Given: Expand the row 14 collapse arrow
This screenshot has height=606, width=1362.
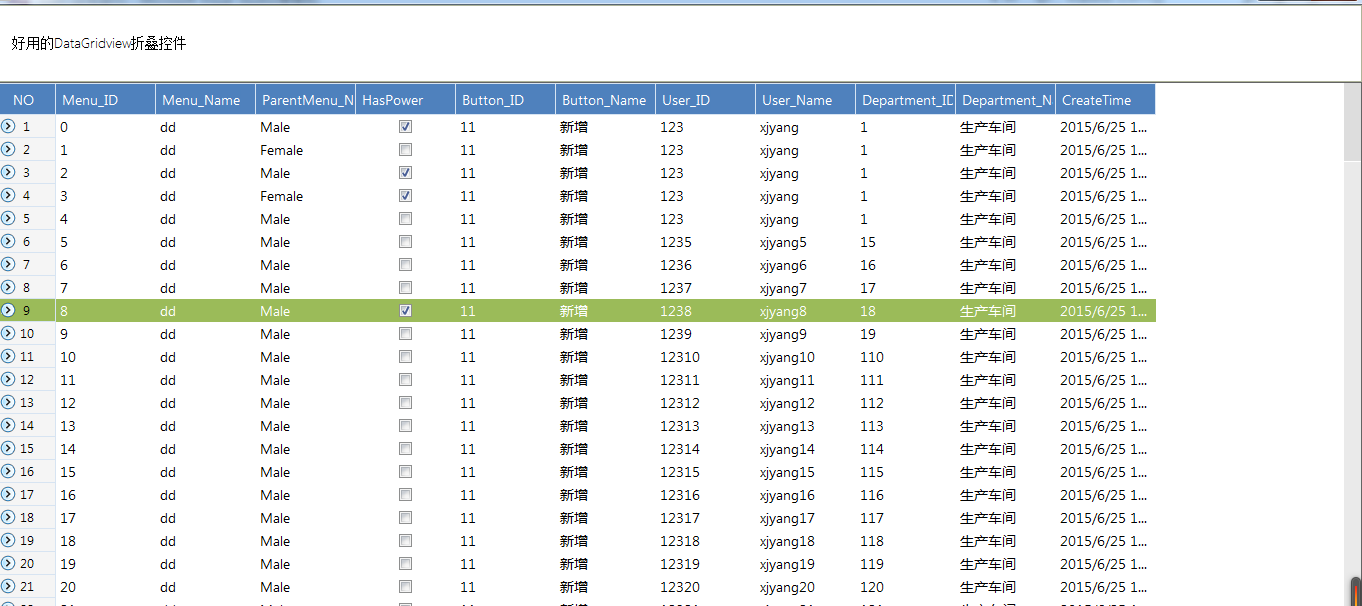Looking at the screenshot, I should (x=8, y=425).
